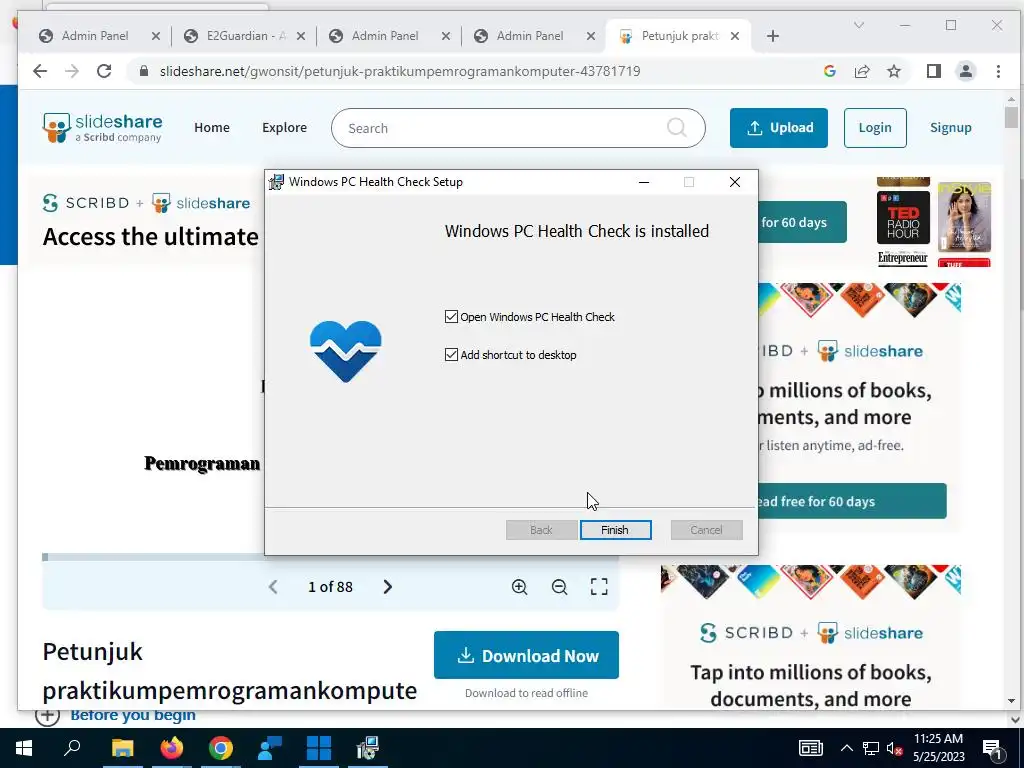Click the InStyle magazine cover

click(965, 217)
